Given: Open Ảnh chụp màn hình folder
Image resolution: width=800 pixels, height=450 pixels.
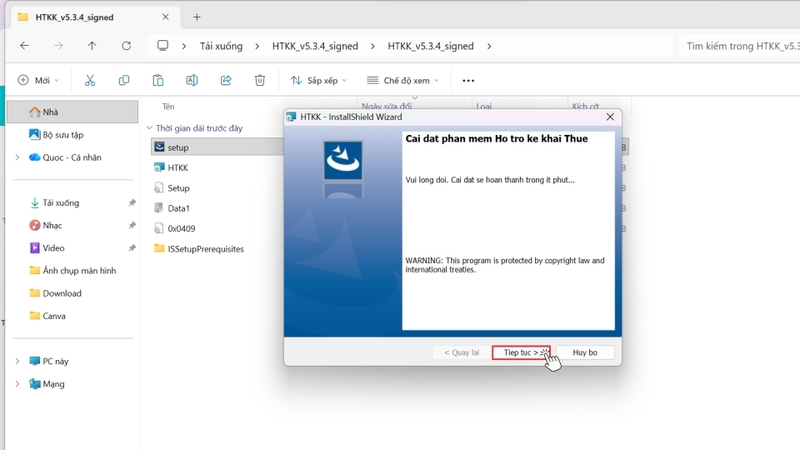Looking at the screenshot, I should coord(79,270).
